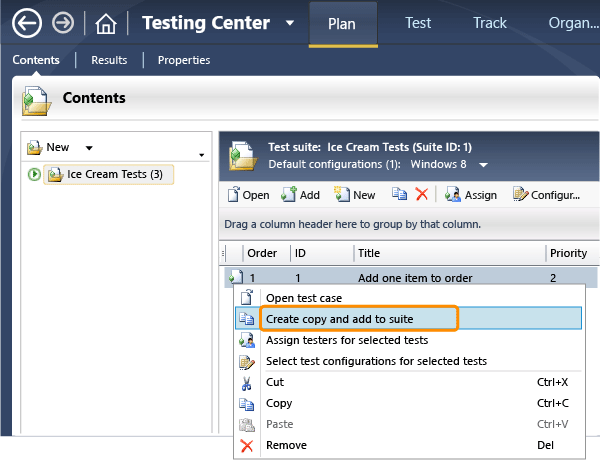This screenshot has height=460, width=600.
Task: Click the Assign toolbar button
Action: [x=471, y=195]
